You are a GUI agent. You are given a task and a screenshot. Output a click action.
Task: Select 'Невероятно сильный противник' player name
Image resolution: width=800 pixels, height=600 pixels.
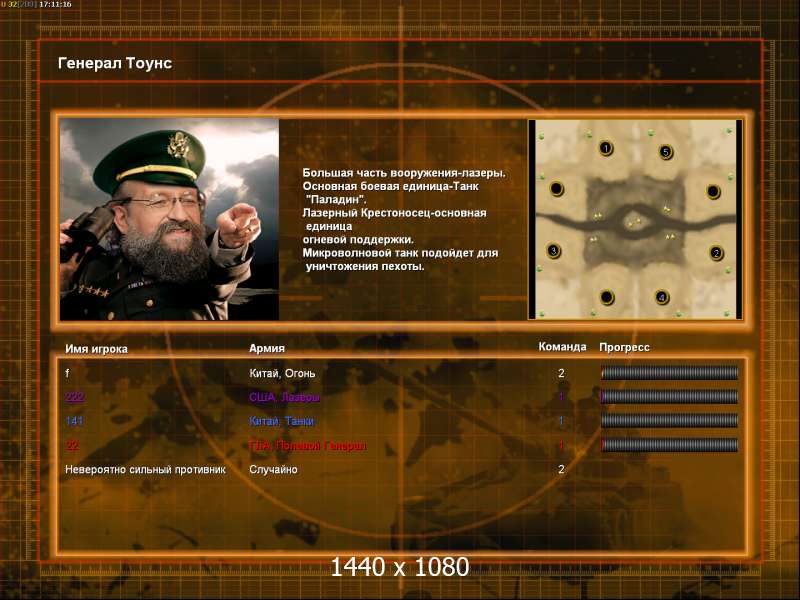(x=145, y=469)
